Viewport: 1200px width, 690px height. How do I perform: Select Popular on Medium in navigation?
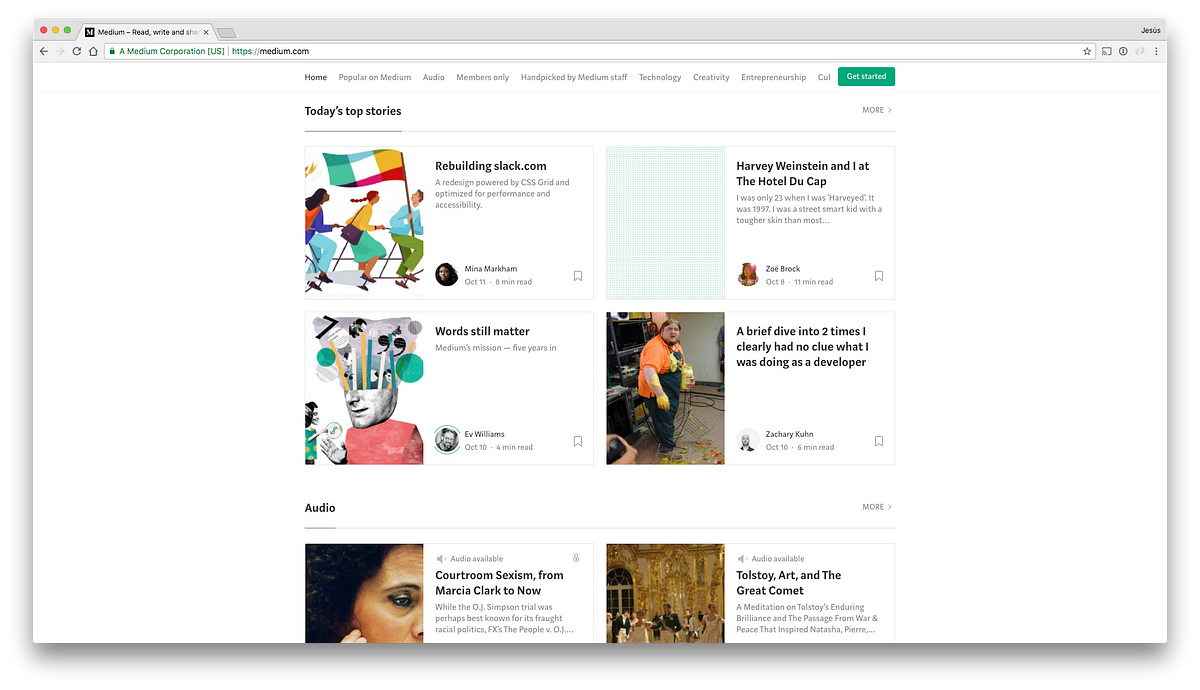(x=375, y=77)
